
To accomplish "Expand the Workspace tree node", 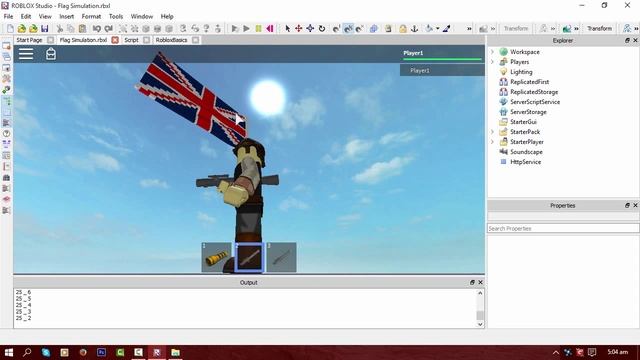I will tap(492, 52).
